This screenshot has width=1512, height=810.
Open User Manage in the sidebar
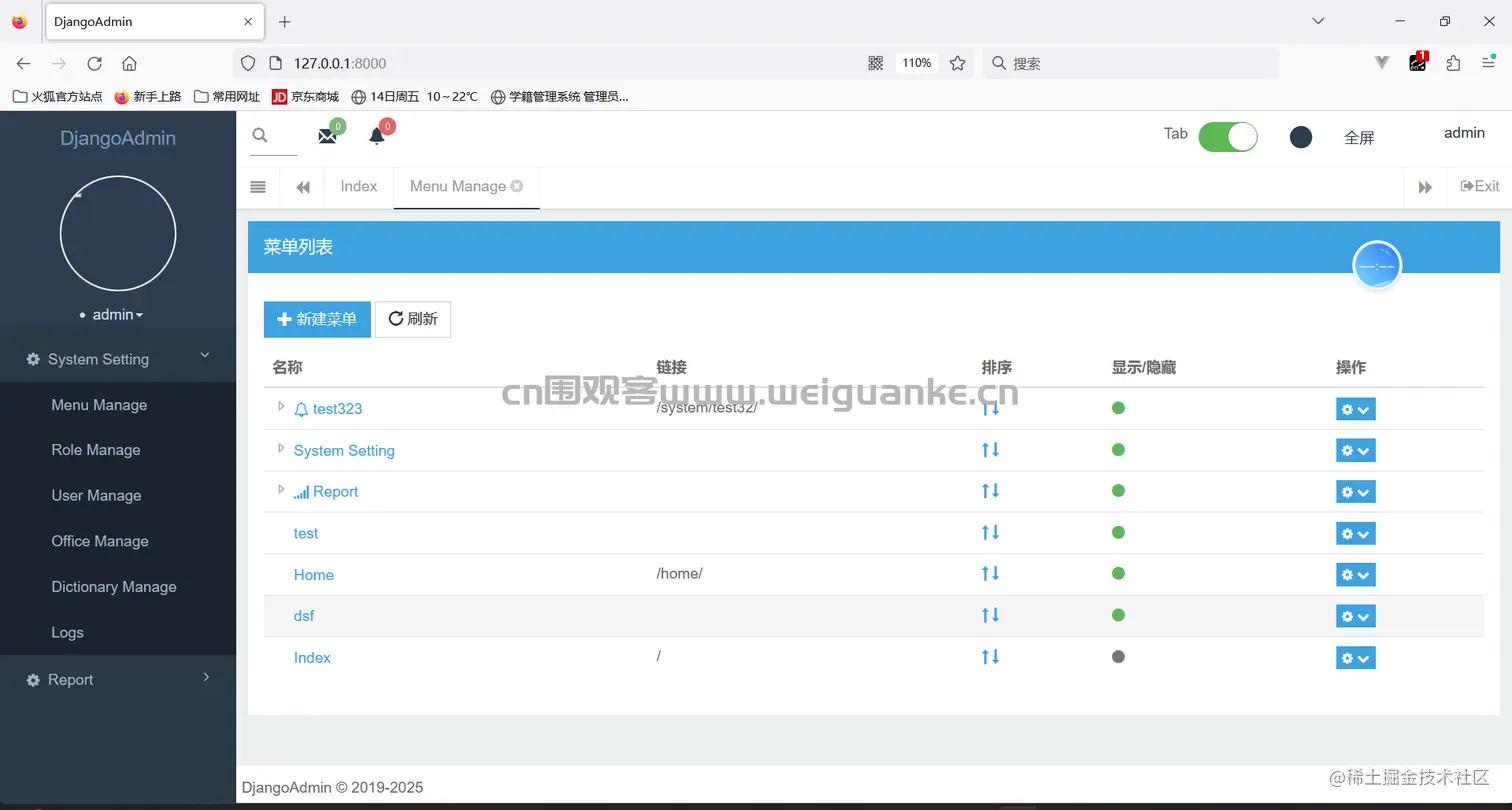96,496
